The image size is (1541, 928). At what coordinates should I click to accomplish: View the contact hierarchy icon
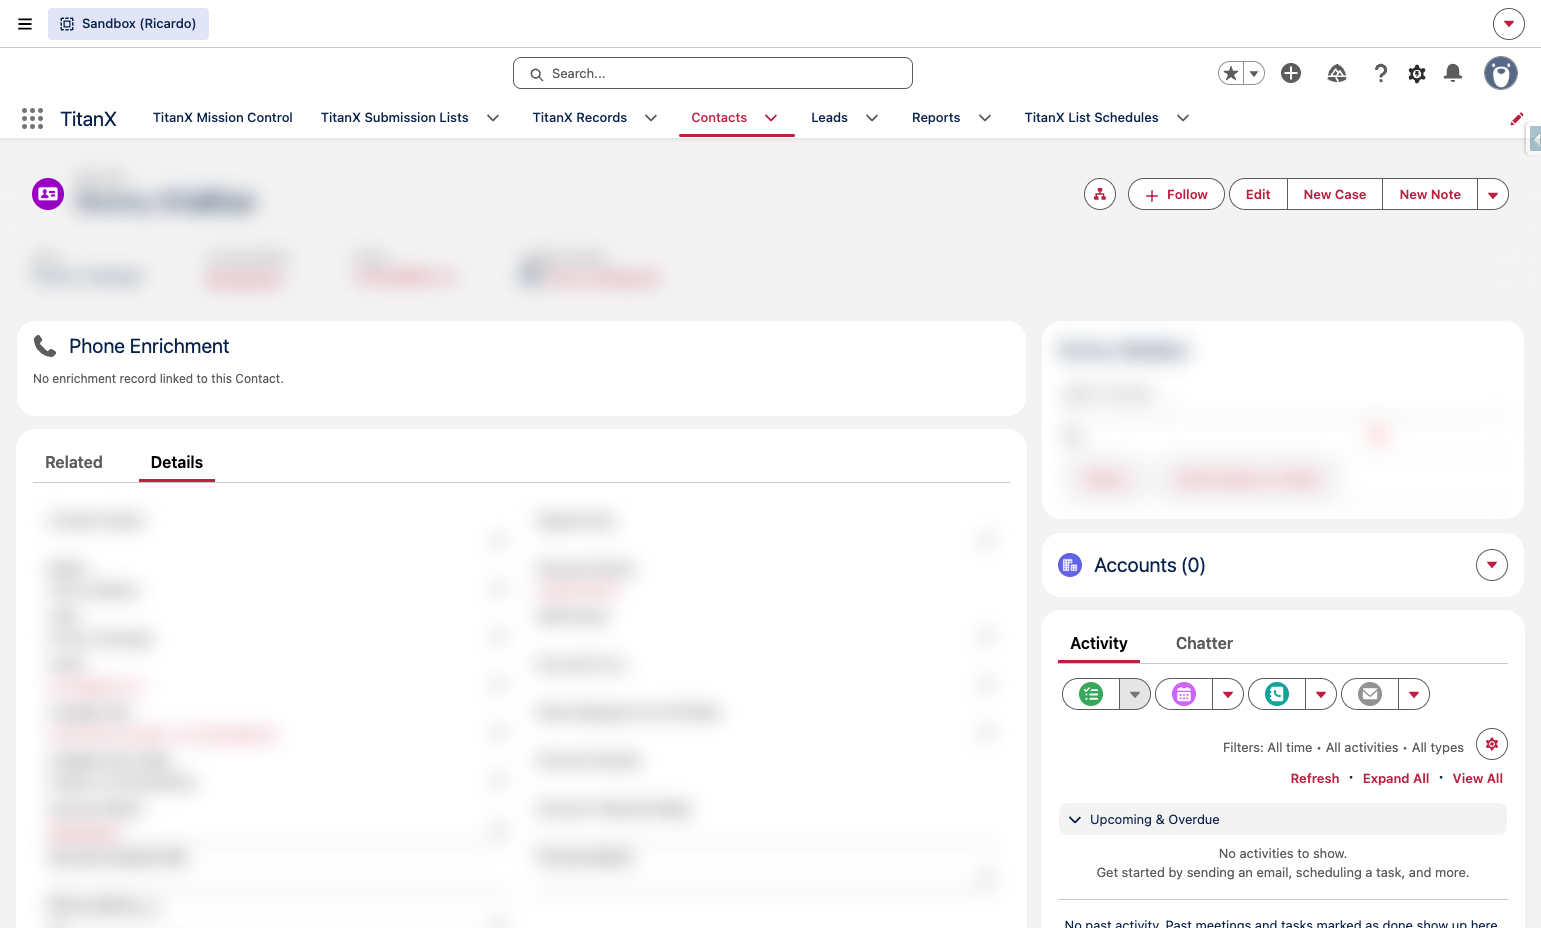[1100, 194]
